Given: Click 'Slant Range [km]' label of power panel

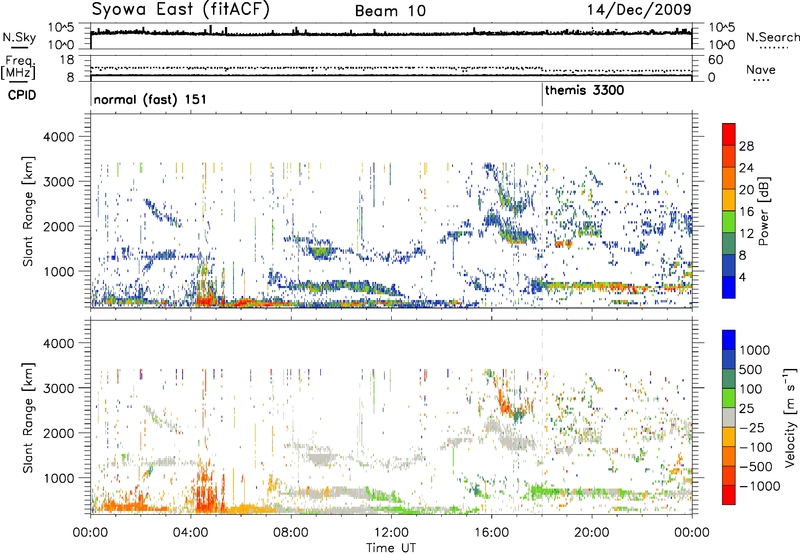Looking at the screenshot, I should tap(28, 211).
